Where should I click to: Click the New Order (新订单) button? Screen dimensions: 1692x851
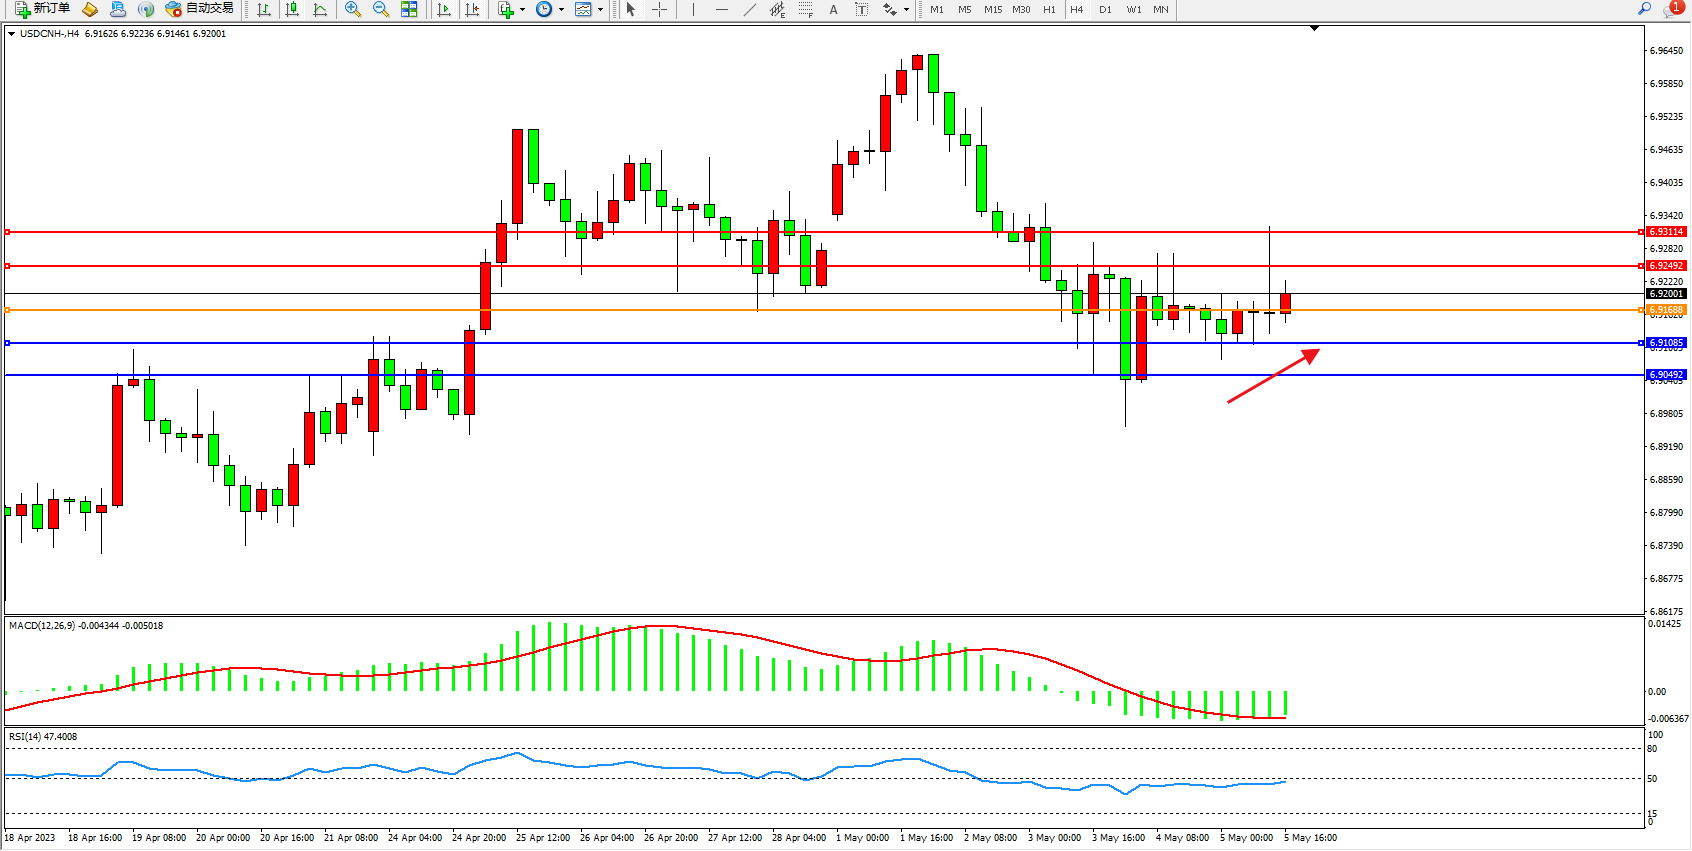[x=42, y=9]
